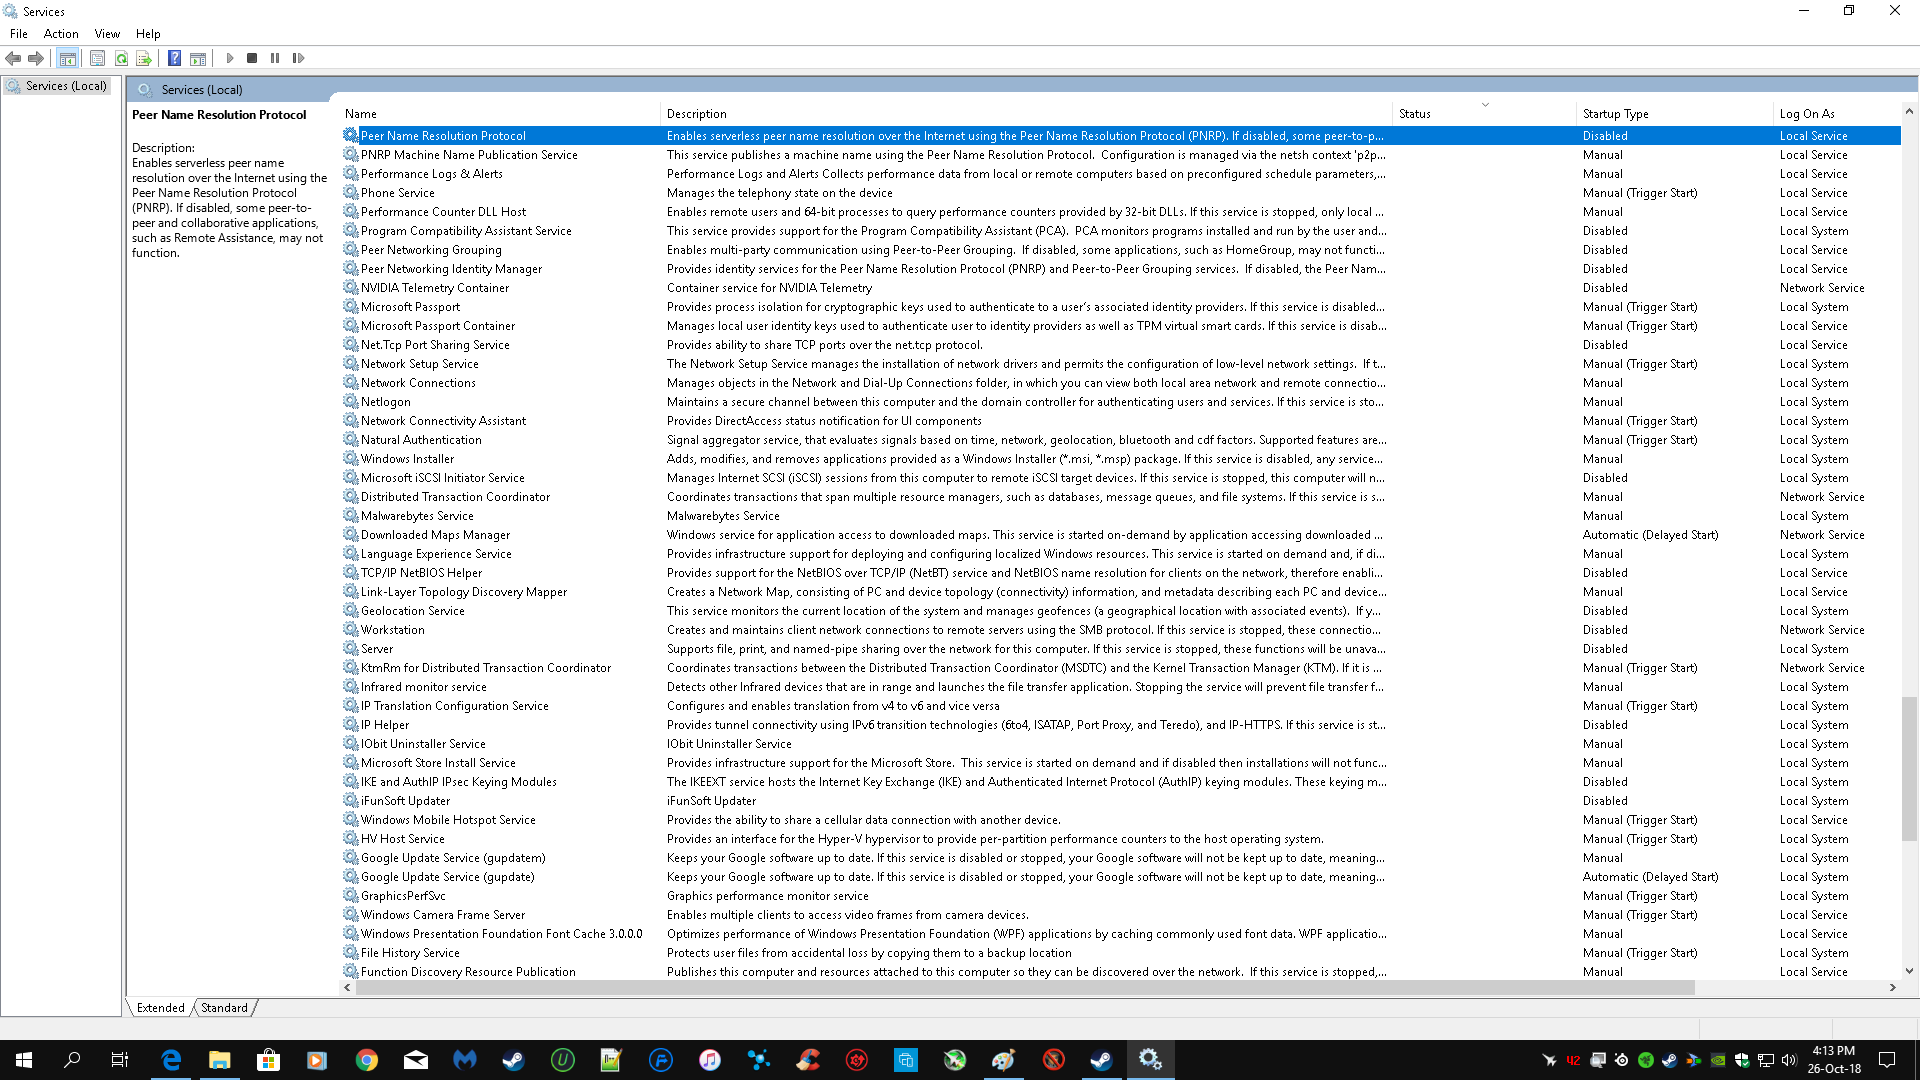Open the View menu

coord(107,33)
